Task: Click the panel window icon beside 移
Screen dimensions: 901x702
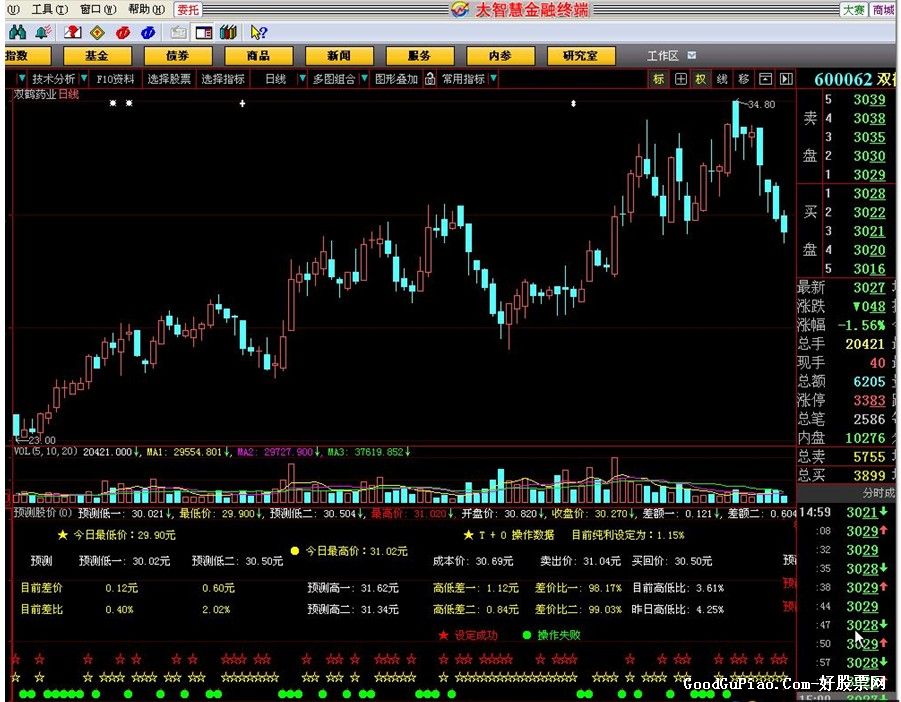Action: click(x=765, y=79)
